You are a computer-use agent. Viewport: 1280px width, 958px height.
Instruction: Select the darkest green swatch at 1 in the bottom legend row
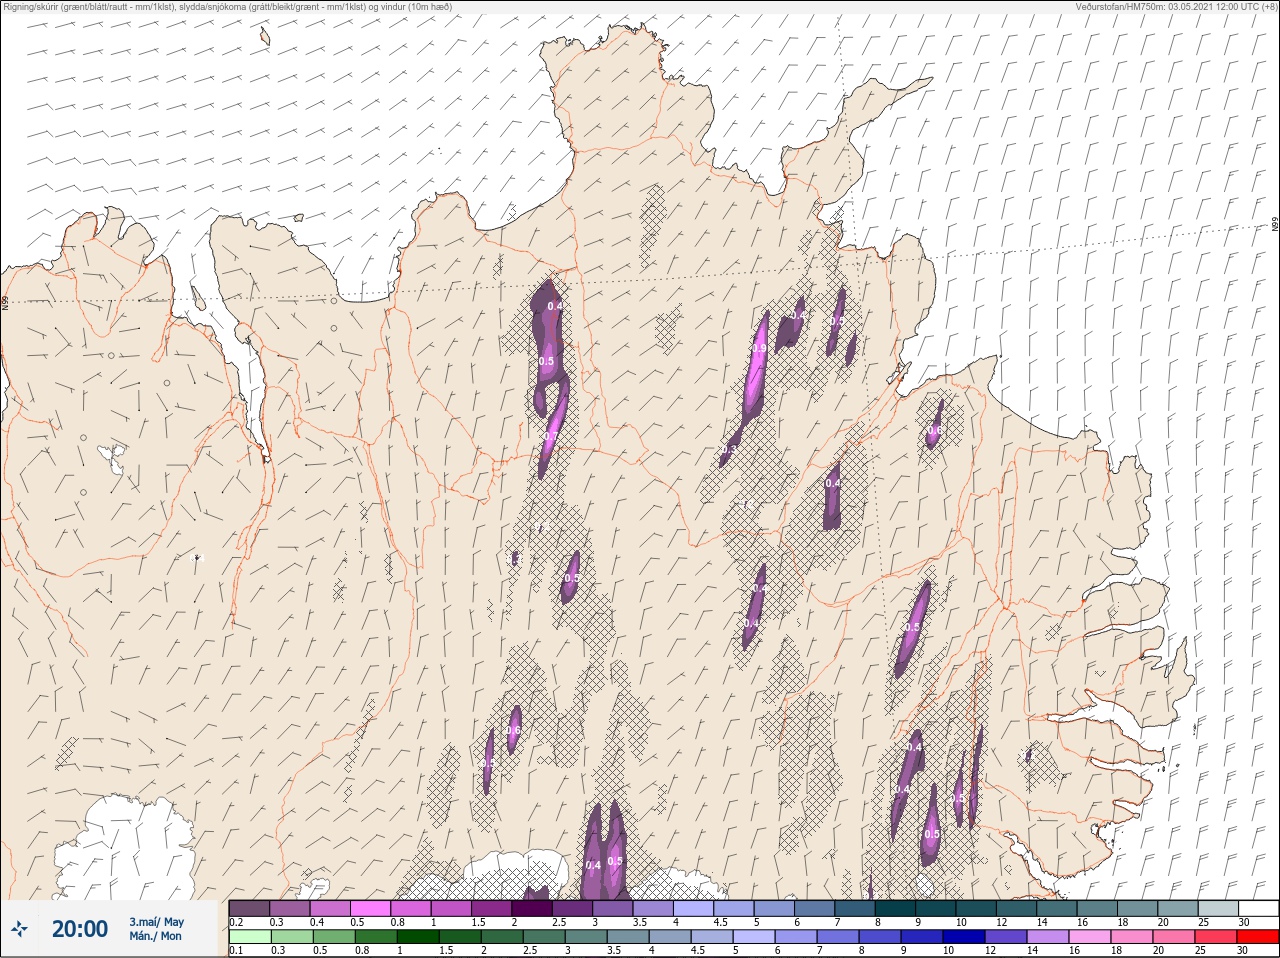click(x=418, y=937)
